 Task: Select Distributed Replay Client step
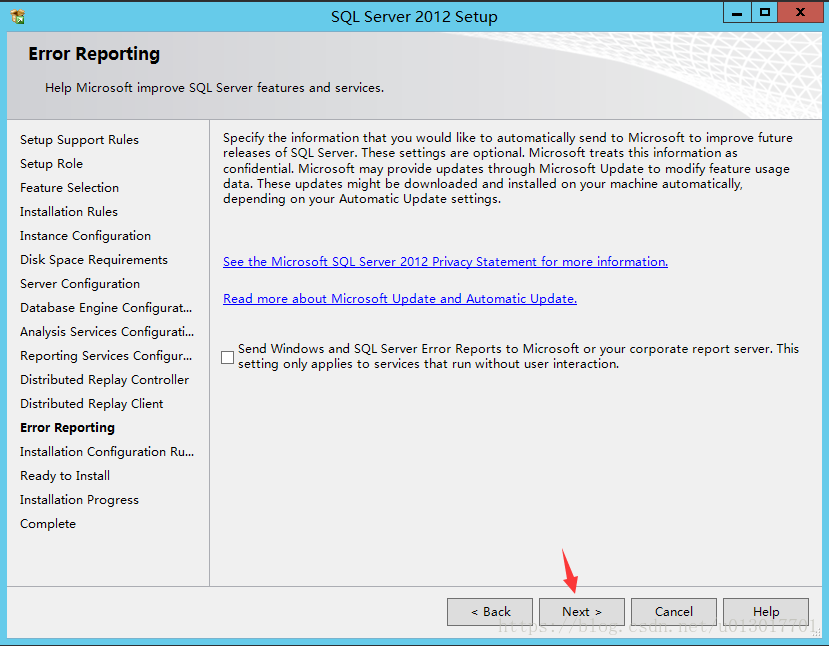coord(91,404)
